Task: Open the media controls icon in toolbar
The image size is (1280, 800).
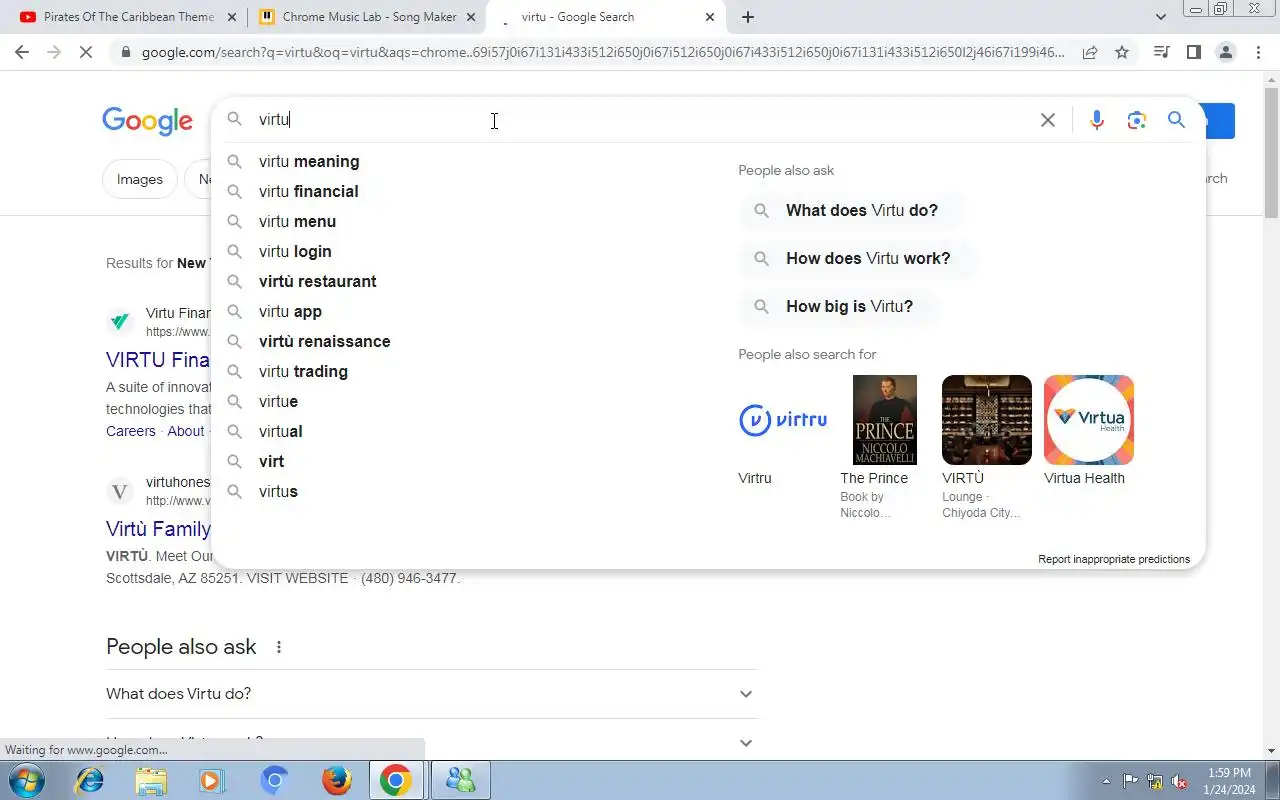Action: point(1161,52)
